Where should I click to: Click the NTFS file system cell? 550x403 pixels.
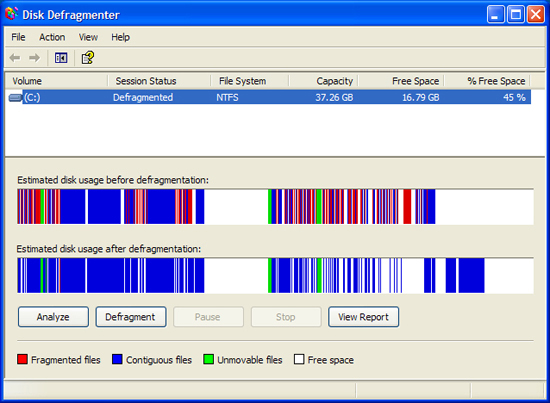coord(227,97)
